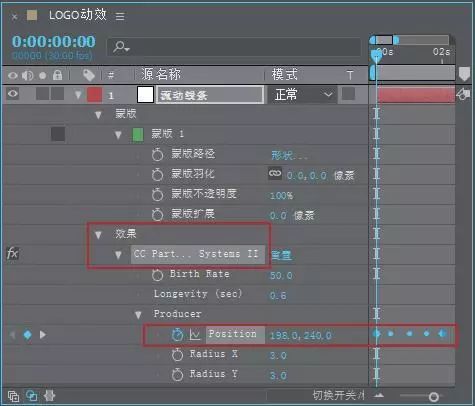Viewport: 475px width, 406px height.
Task: Click the 源名称 column header
Action: tap(161, 74)
